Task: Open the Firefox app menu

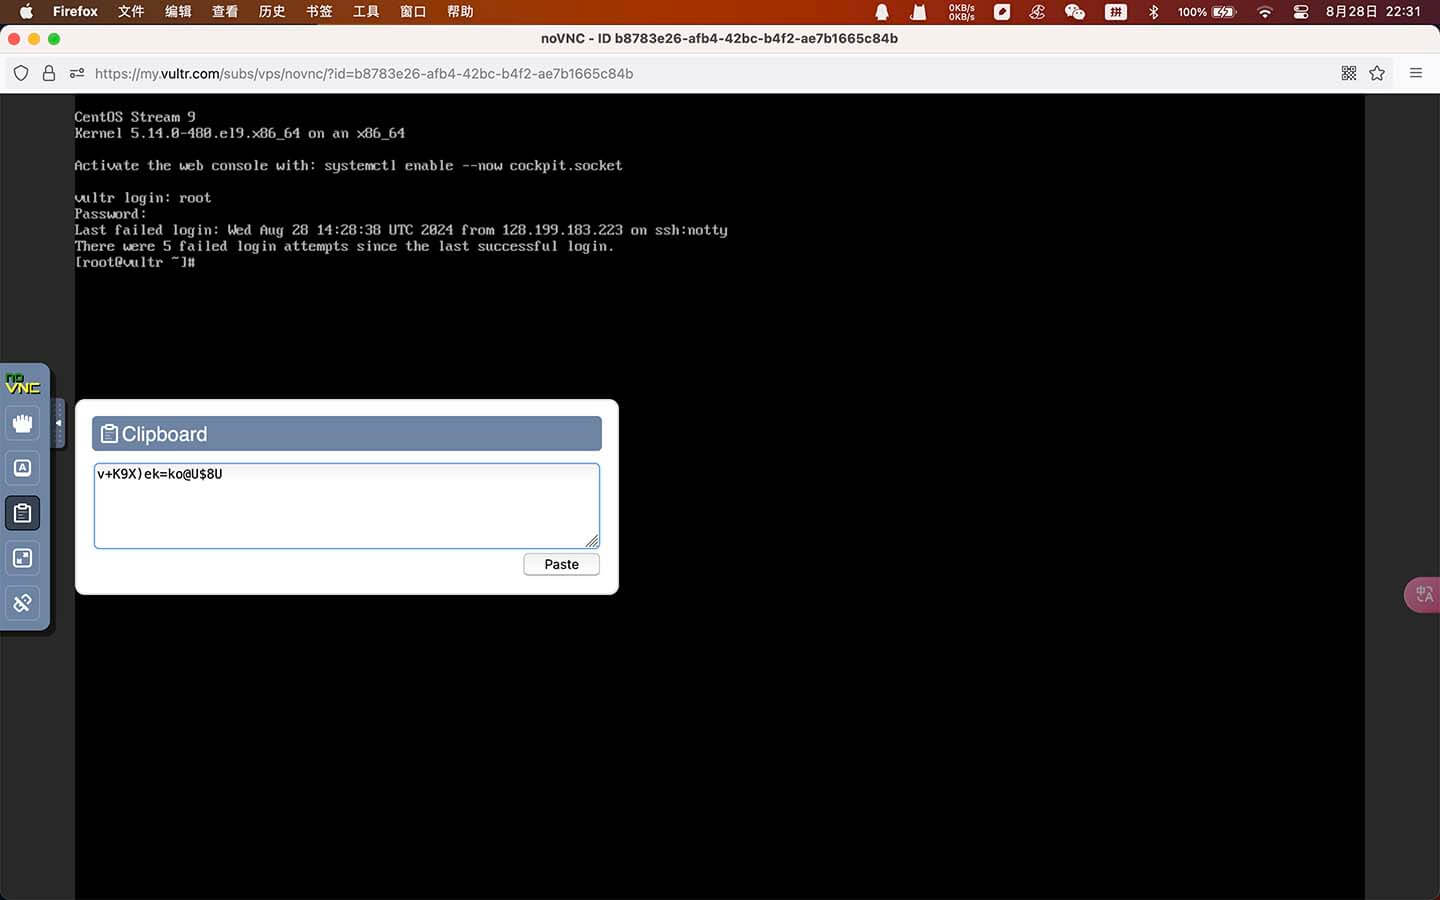Action: 75,12
